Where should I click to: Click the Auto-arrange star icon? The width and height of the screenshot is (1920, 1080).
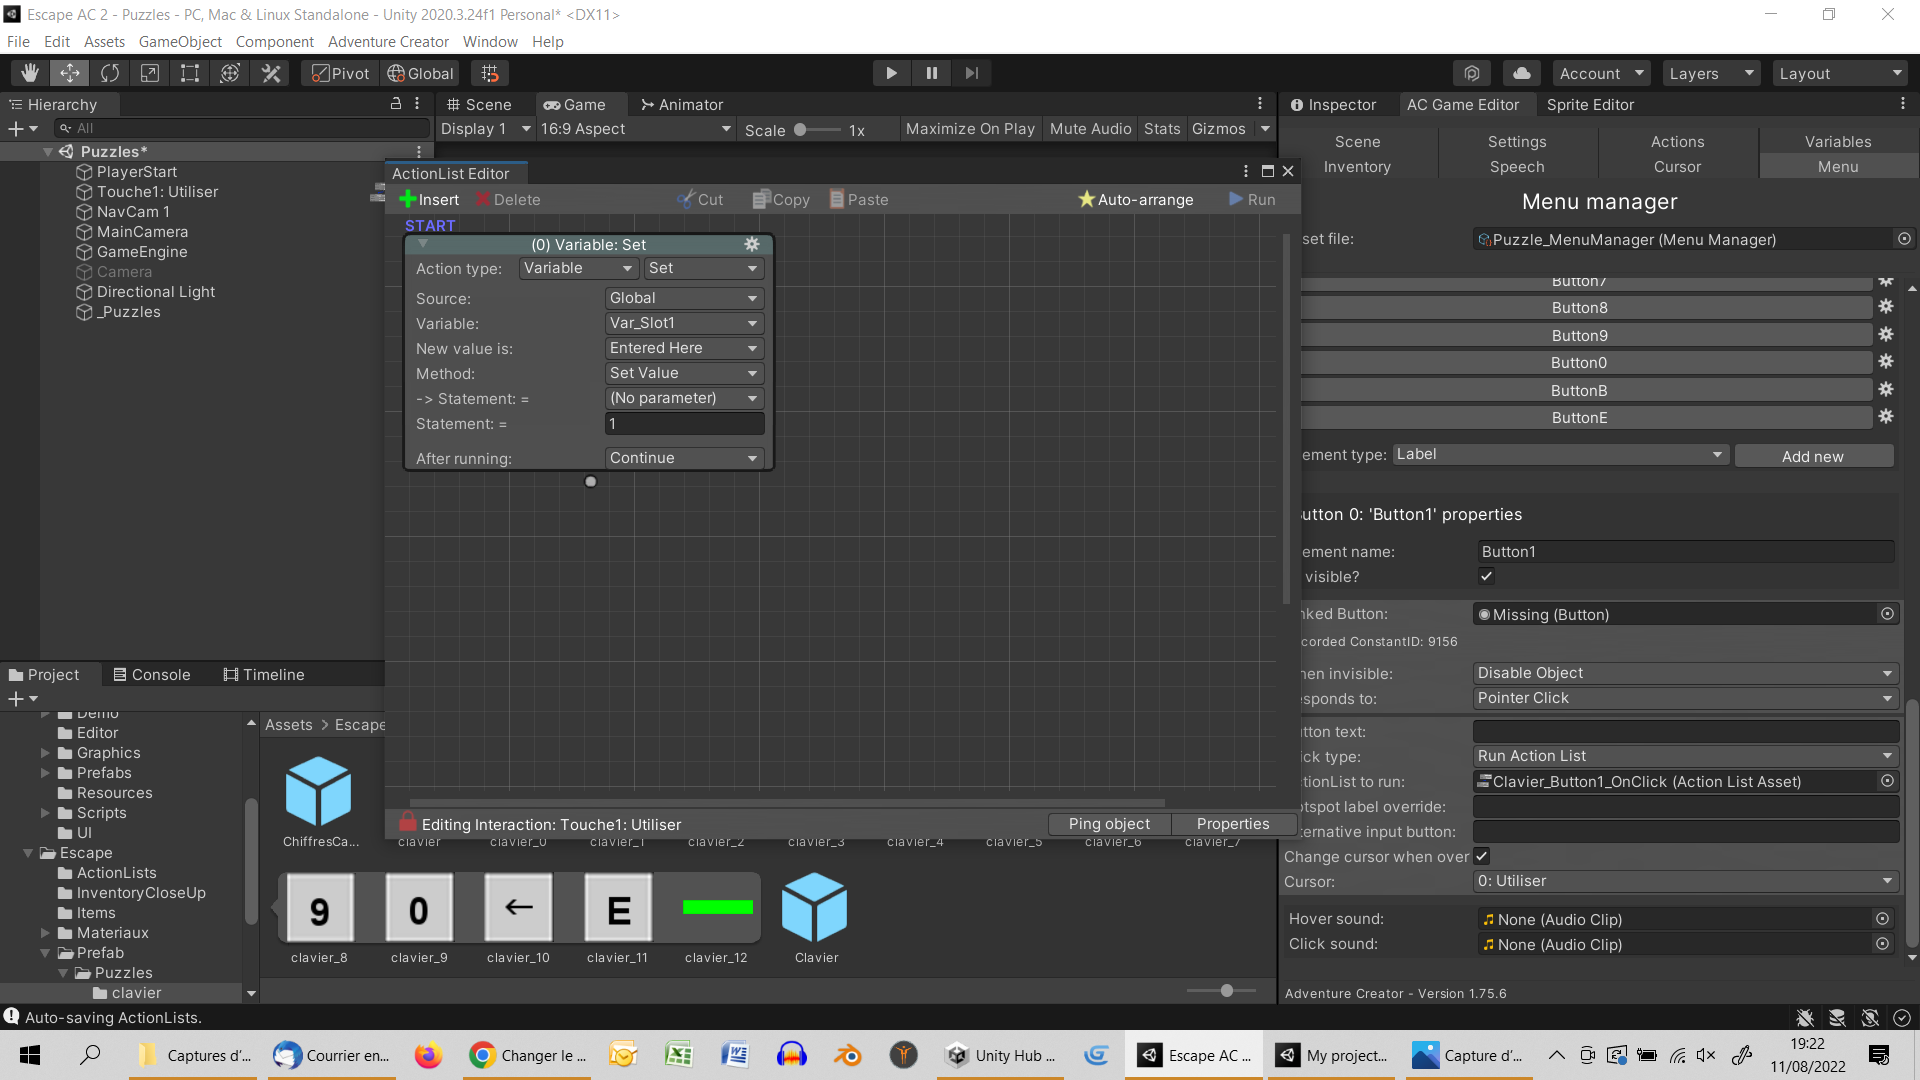(1087, 199)
